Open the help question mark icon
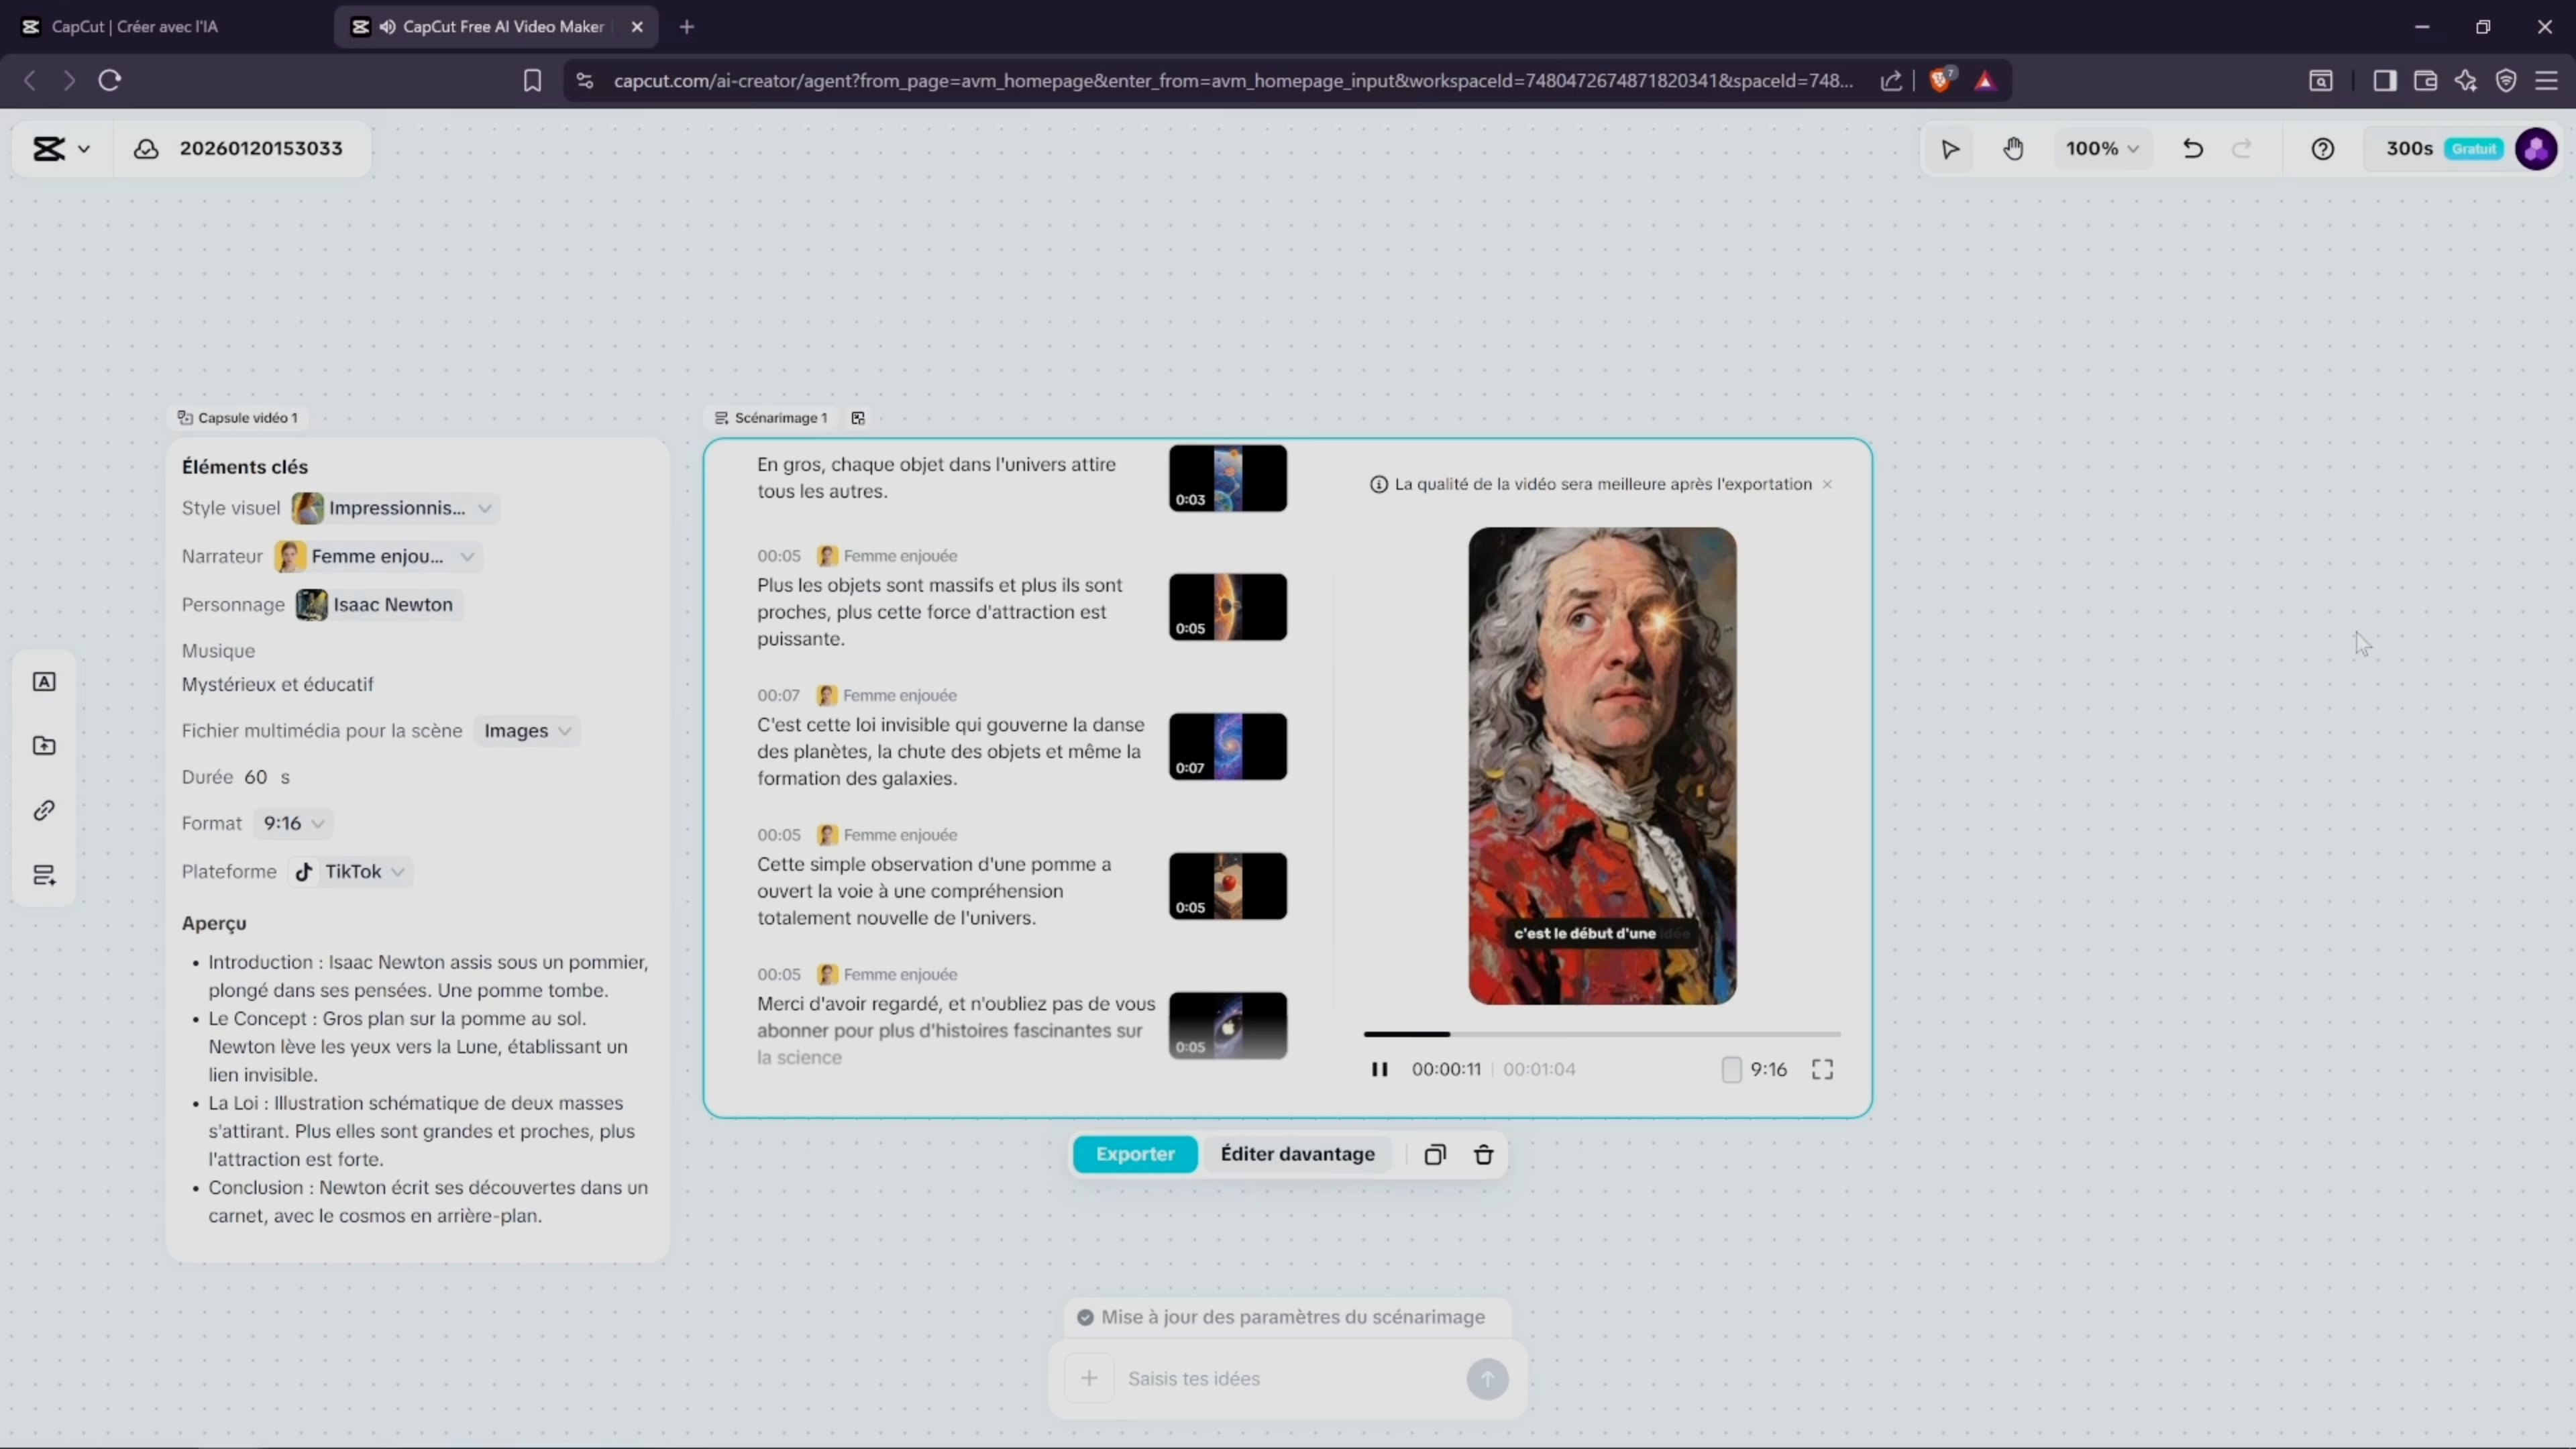The height and width of the screenshot is (1449, 2576). tap(2322, 149)
